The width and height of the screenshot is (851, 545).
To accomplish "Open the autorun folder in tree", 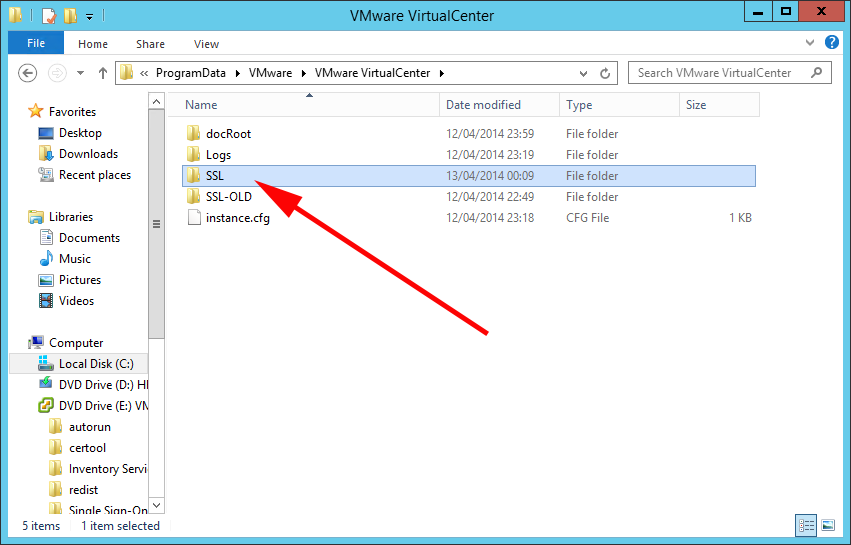I will (90, 427).
